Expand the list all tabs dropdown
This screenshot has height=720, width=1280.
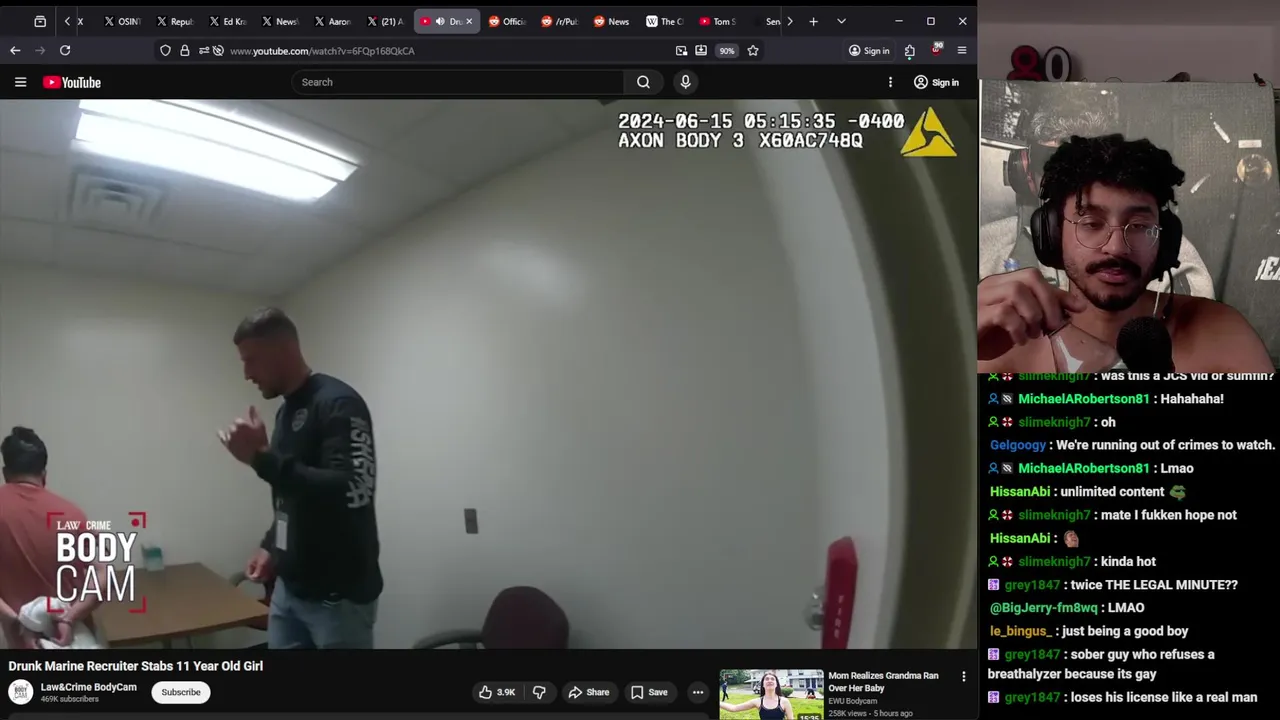(x=841, y=21)
